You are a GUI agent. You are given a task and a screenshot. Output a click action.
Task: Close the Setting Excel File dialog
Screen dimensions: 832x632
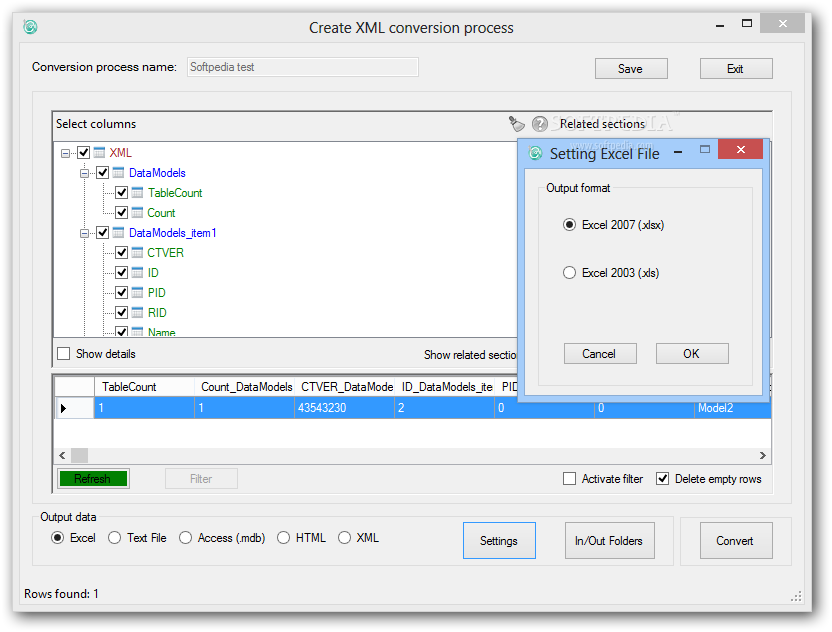(741, 149)
